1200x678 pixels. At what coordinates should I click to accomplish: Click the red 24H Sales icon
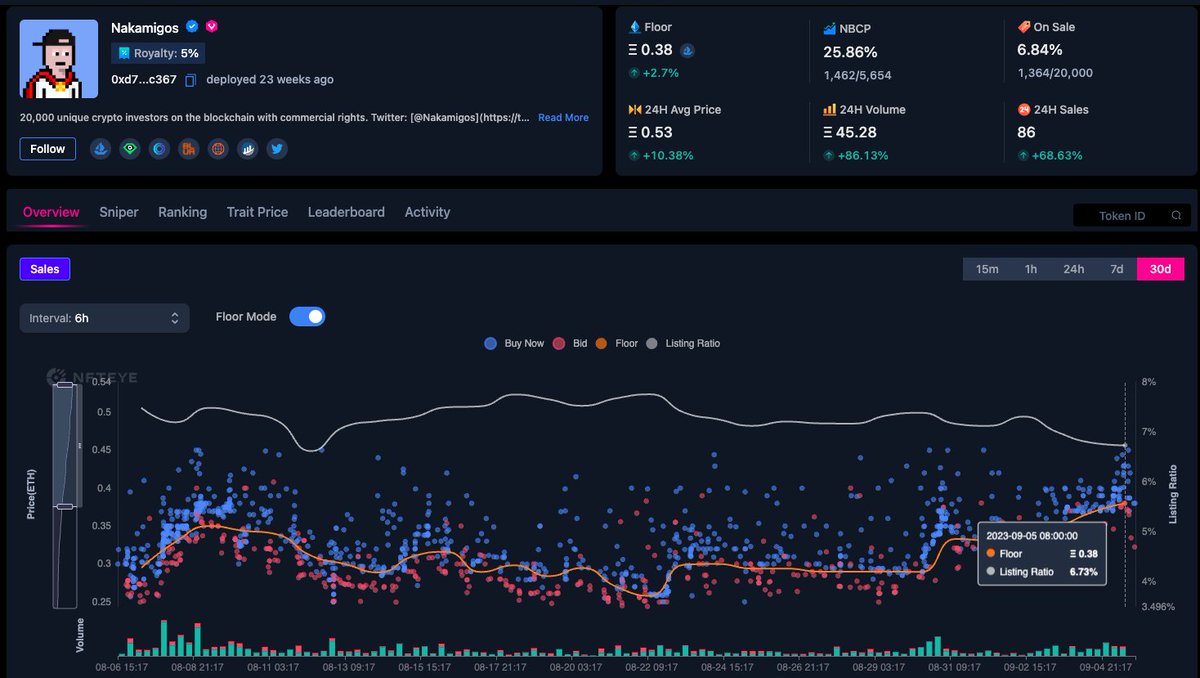pos(1024,109)
